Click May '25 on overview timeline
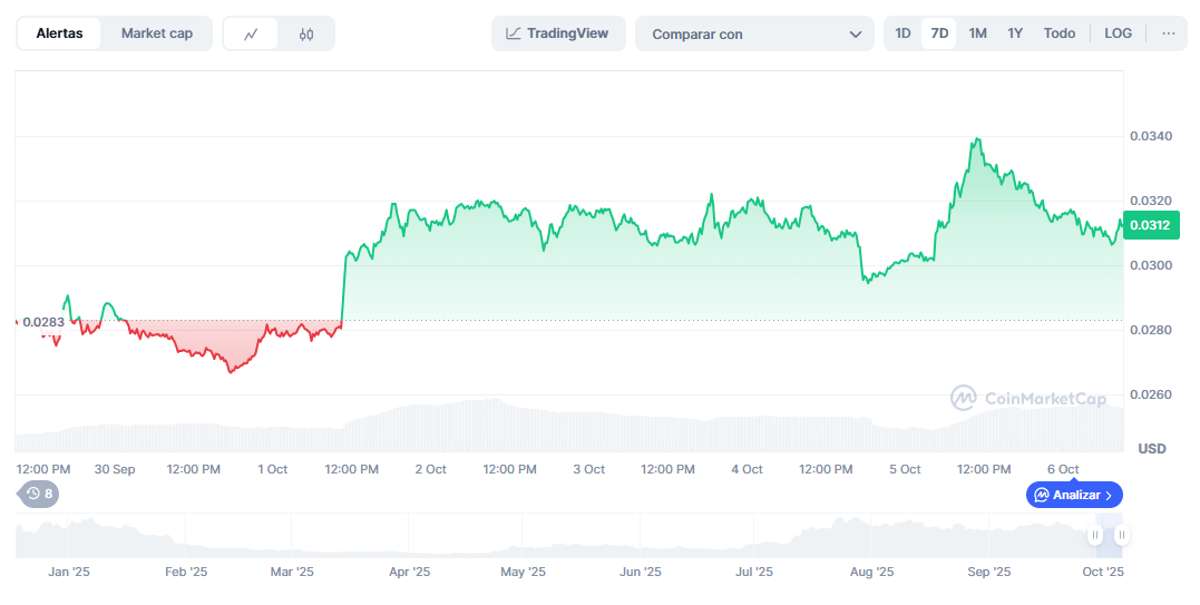The width and height of the screenshot is (1200, 605). [523, 572]
